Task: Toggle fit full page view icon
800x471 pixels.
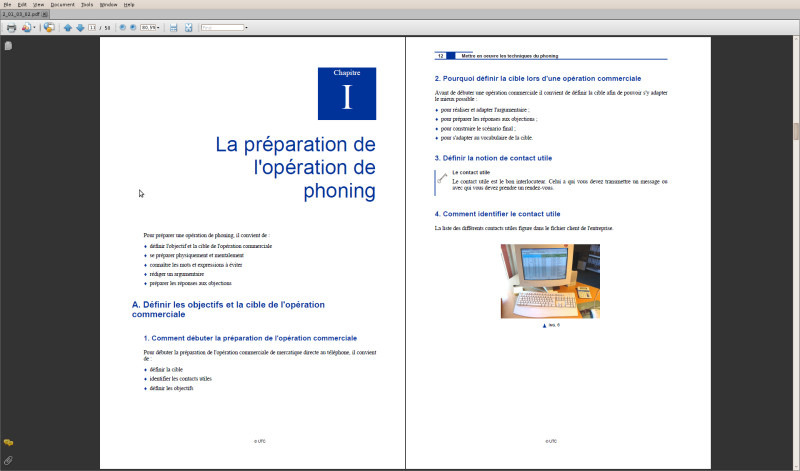Action: click(x=188, y=28)
